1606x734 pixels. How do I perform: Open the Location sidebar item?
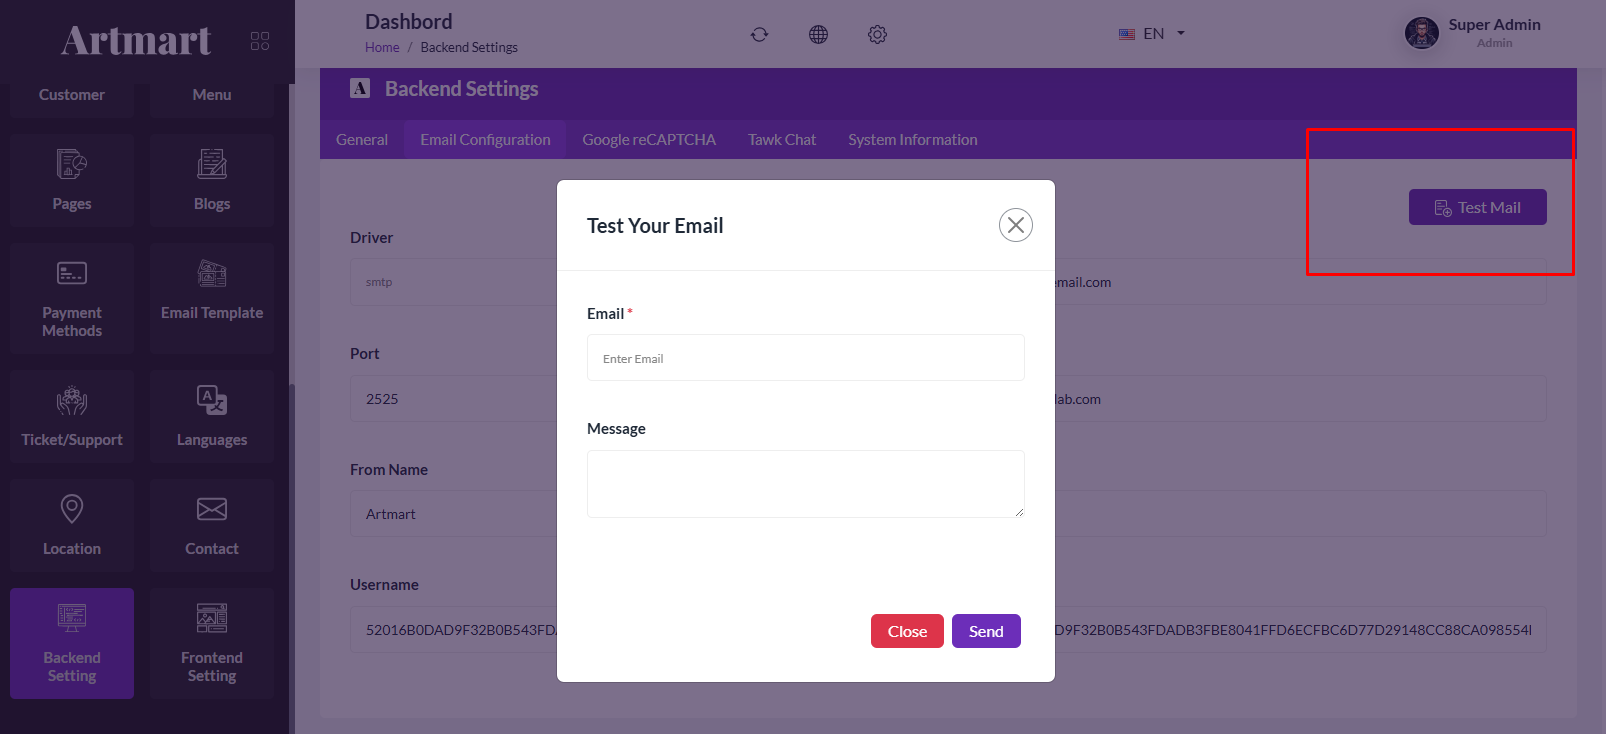coord(72,525)
